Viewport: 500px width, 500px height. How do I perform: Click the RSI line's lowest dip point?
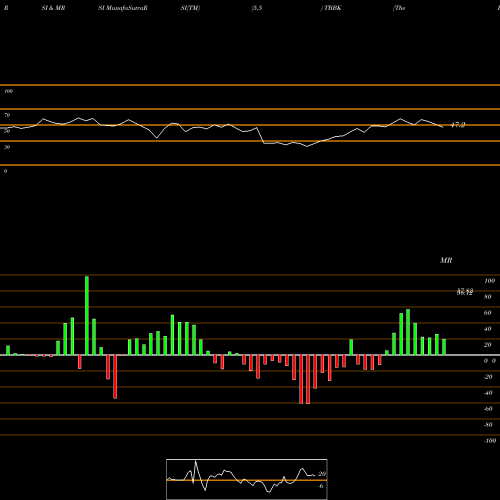pyautogui.click(x=307, y=146)
